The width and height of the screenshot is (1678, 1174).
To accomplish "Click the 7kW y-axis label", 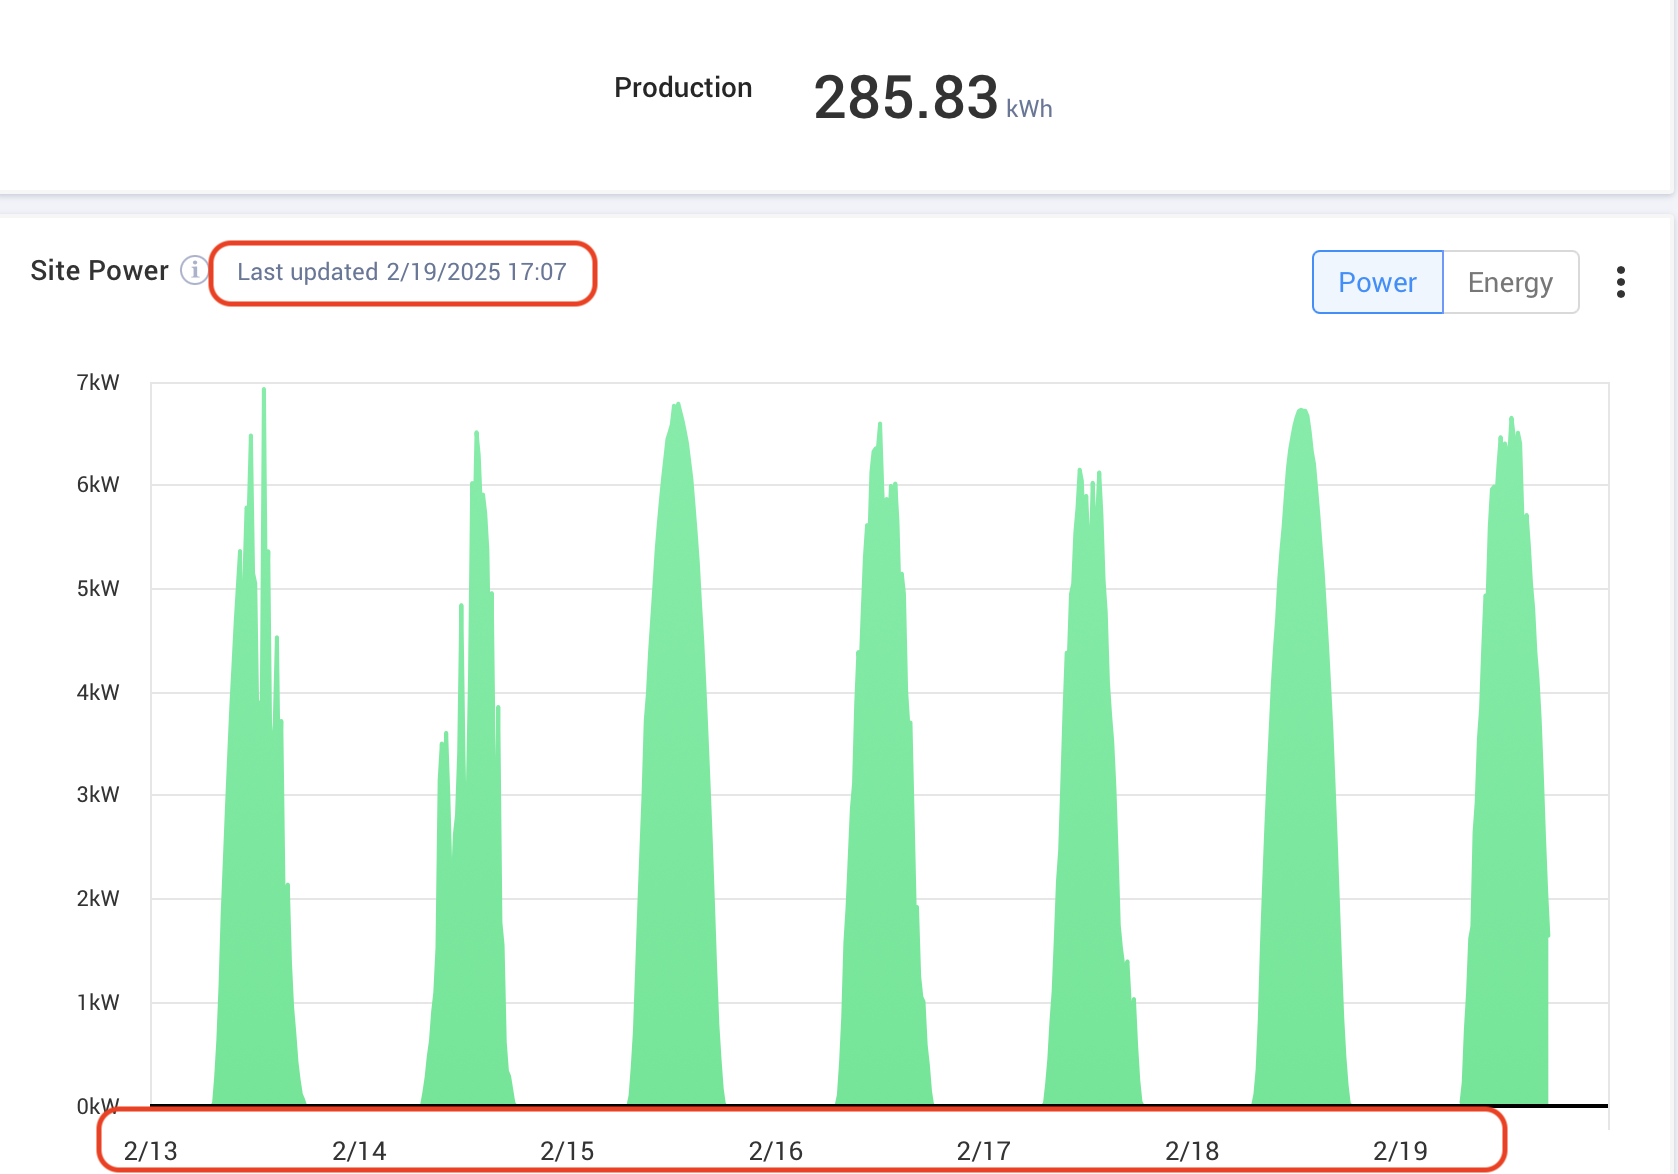I will (98, 382).
